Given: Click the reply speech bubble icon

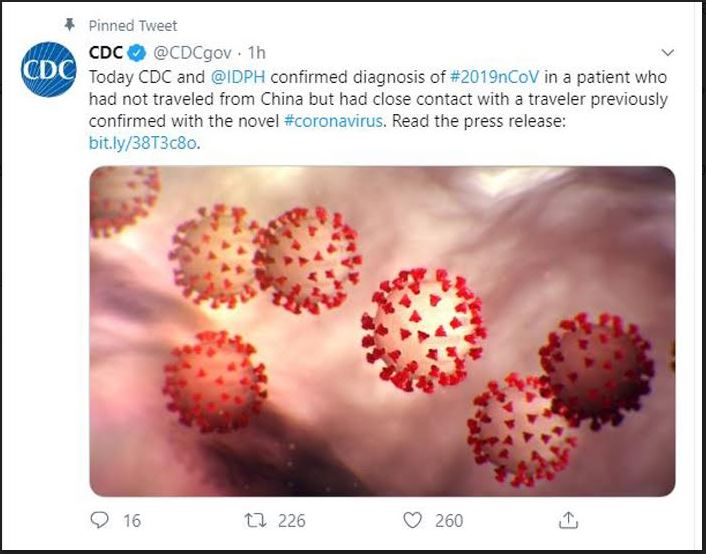Looking at the screenshot, I should (x=99, y=520).
